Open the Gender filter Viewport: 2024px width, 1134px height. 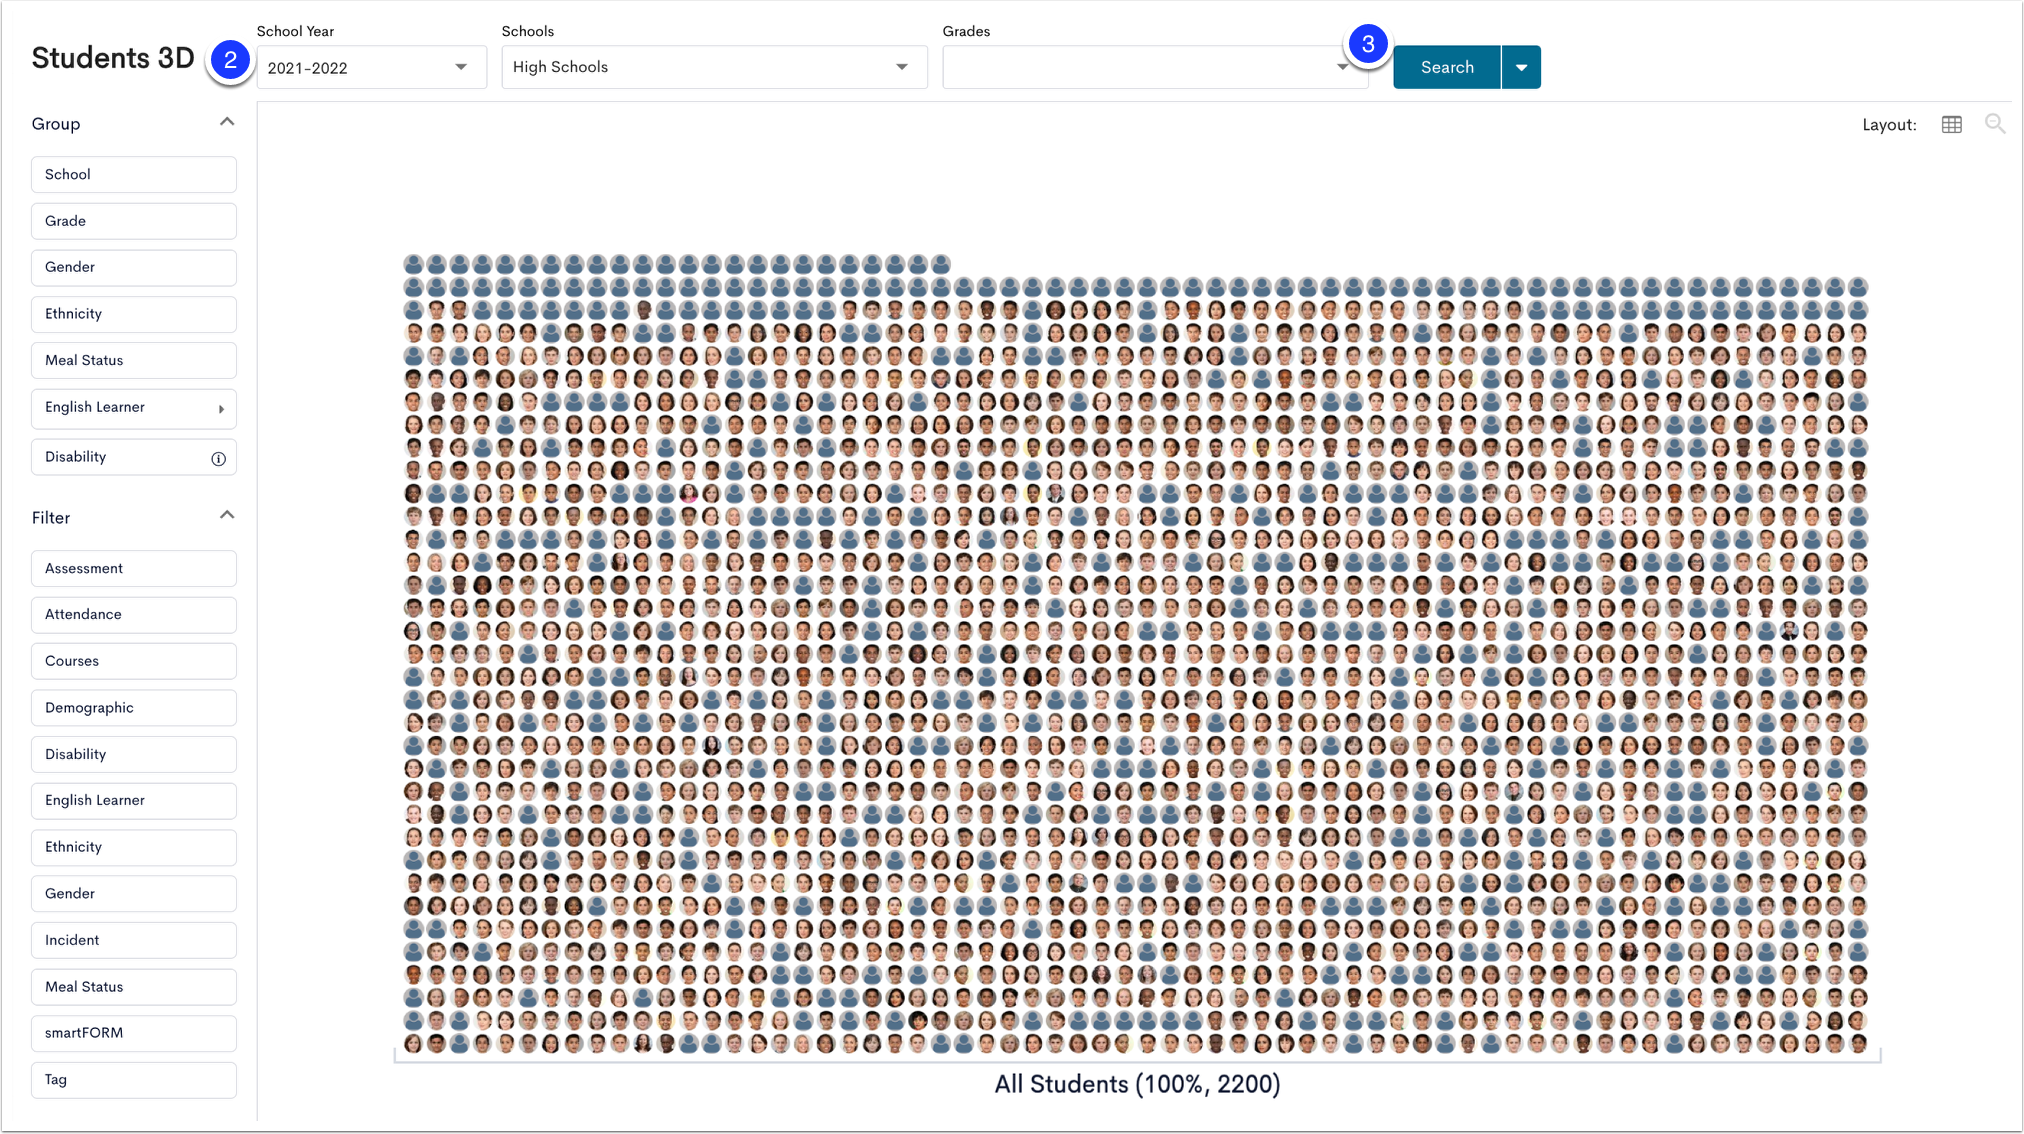coord(134,893)
